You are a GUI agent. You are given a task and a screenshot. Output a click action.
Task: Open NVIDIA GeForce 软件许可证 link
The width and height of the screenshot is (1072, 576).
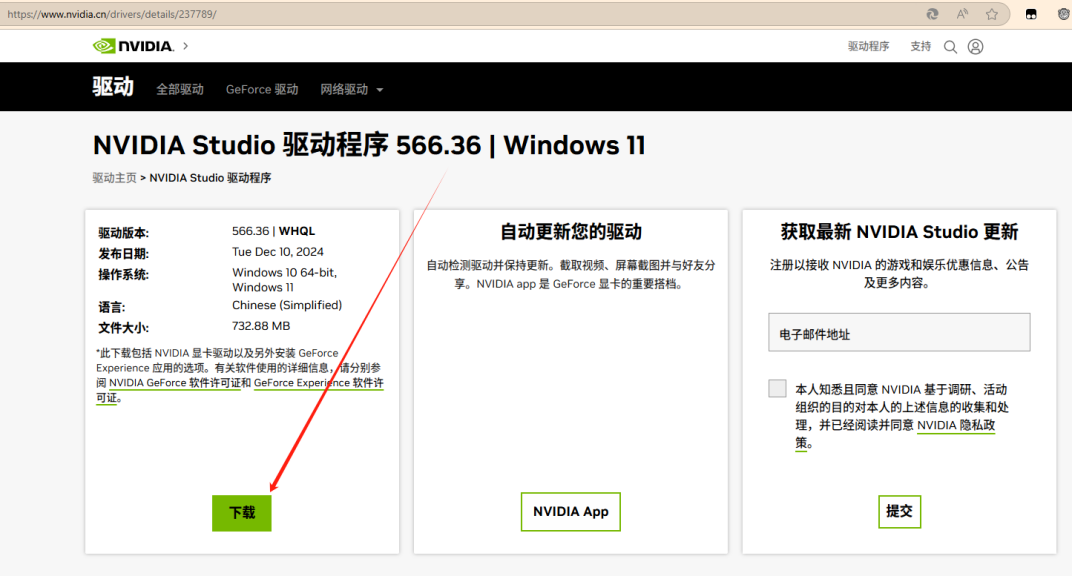pyautogui.click(x=174, y=383)
